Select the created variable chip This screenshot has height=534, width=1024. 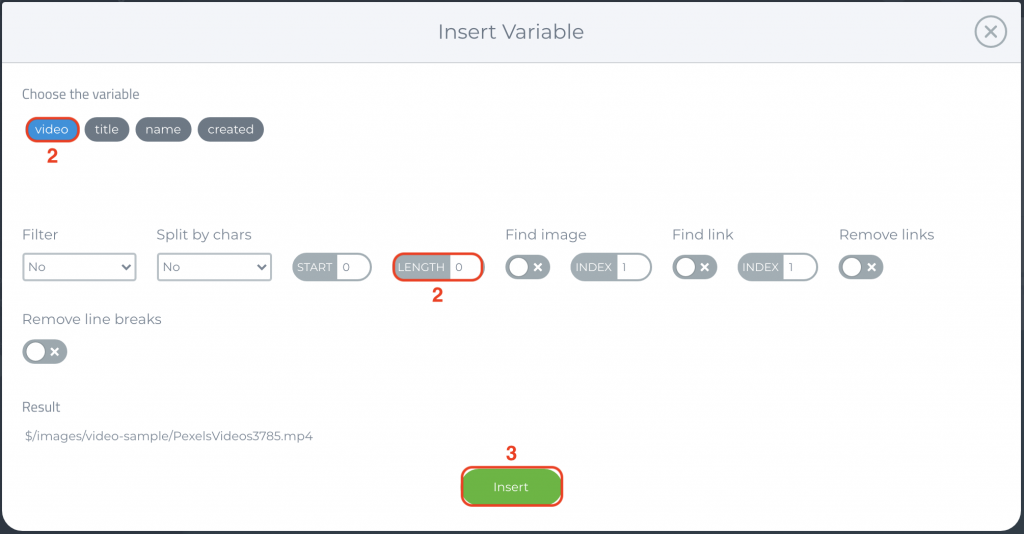(x=231, y=129)
